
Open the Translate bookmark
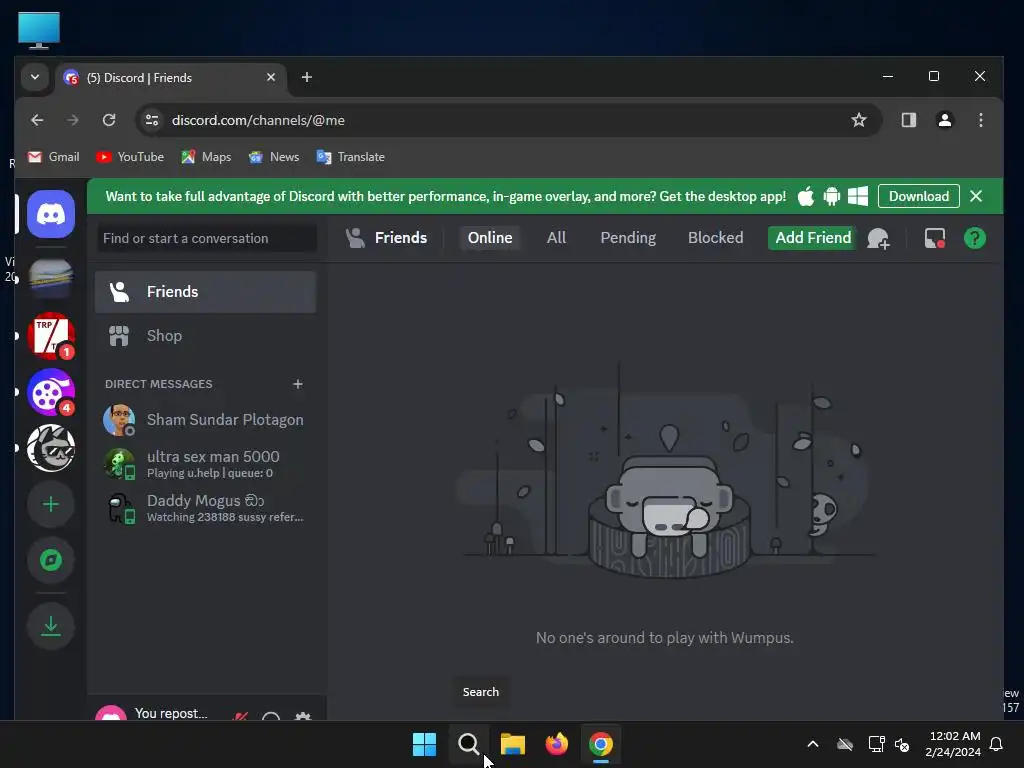coord(351,157)
